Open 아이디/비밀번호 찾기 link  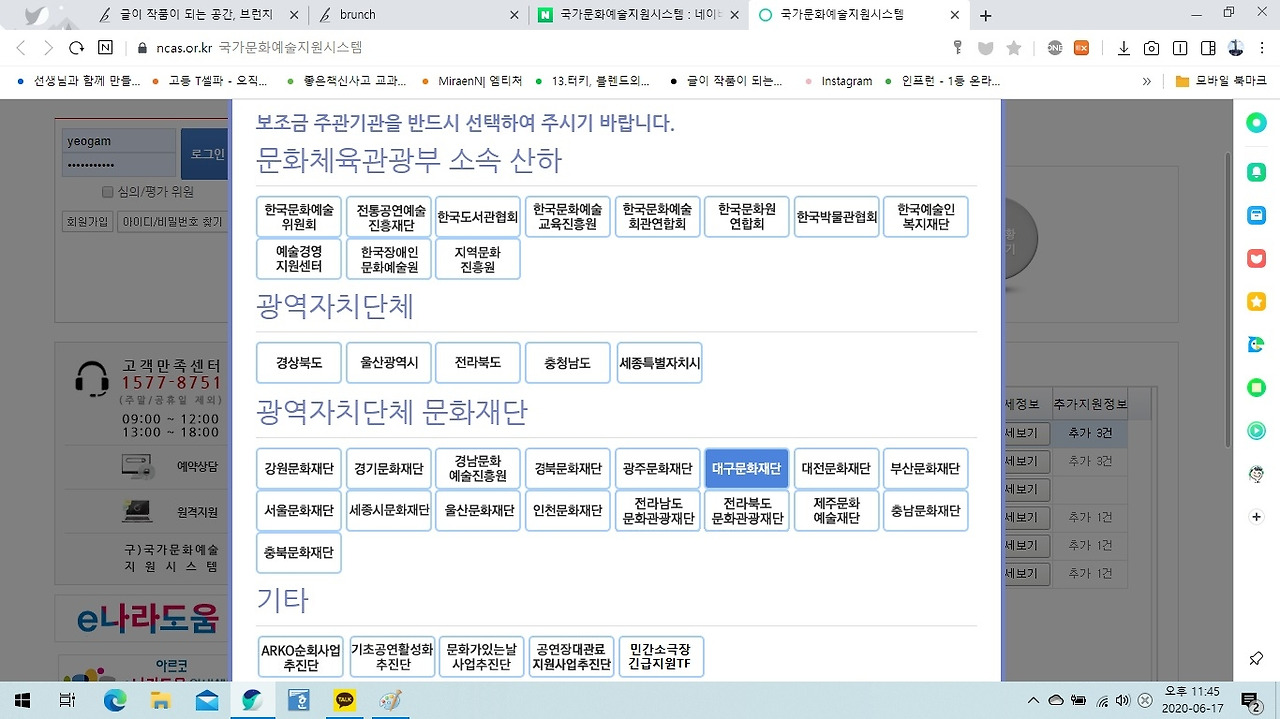(171, 222)
